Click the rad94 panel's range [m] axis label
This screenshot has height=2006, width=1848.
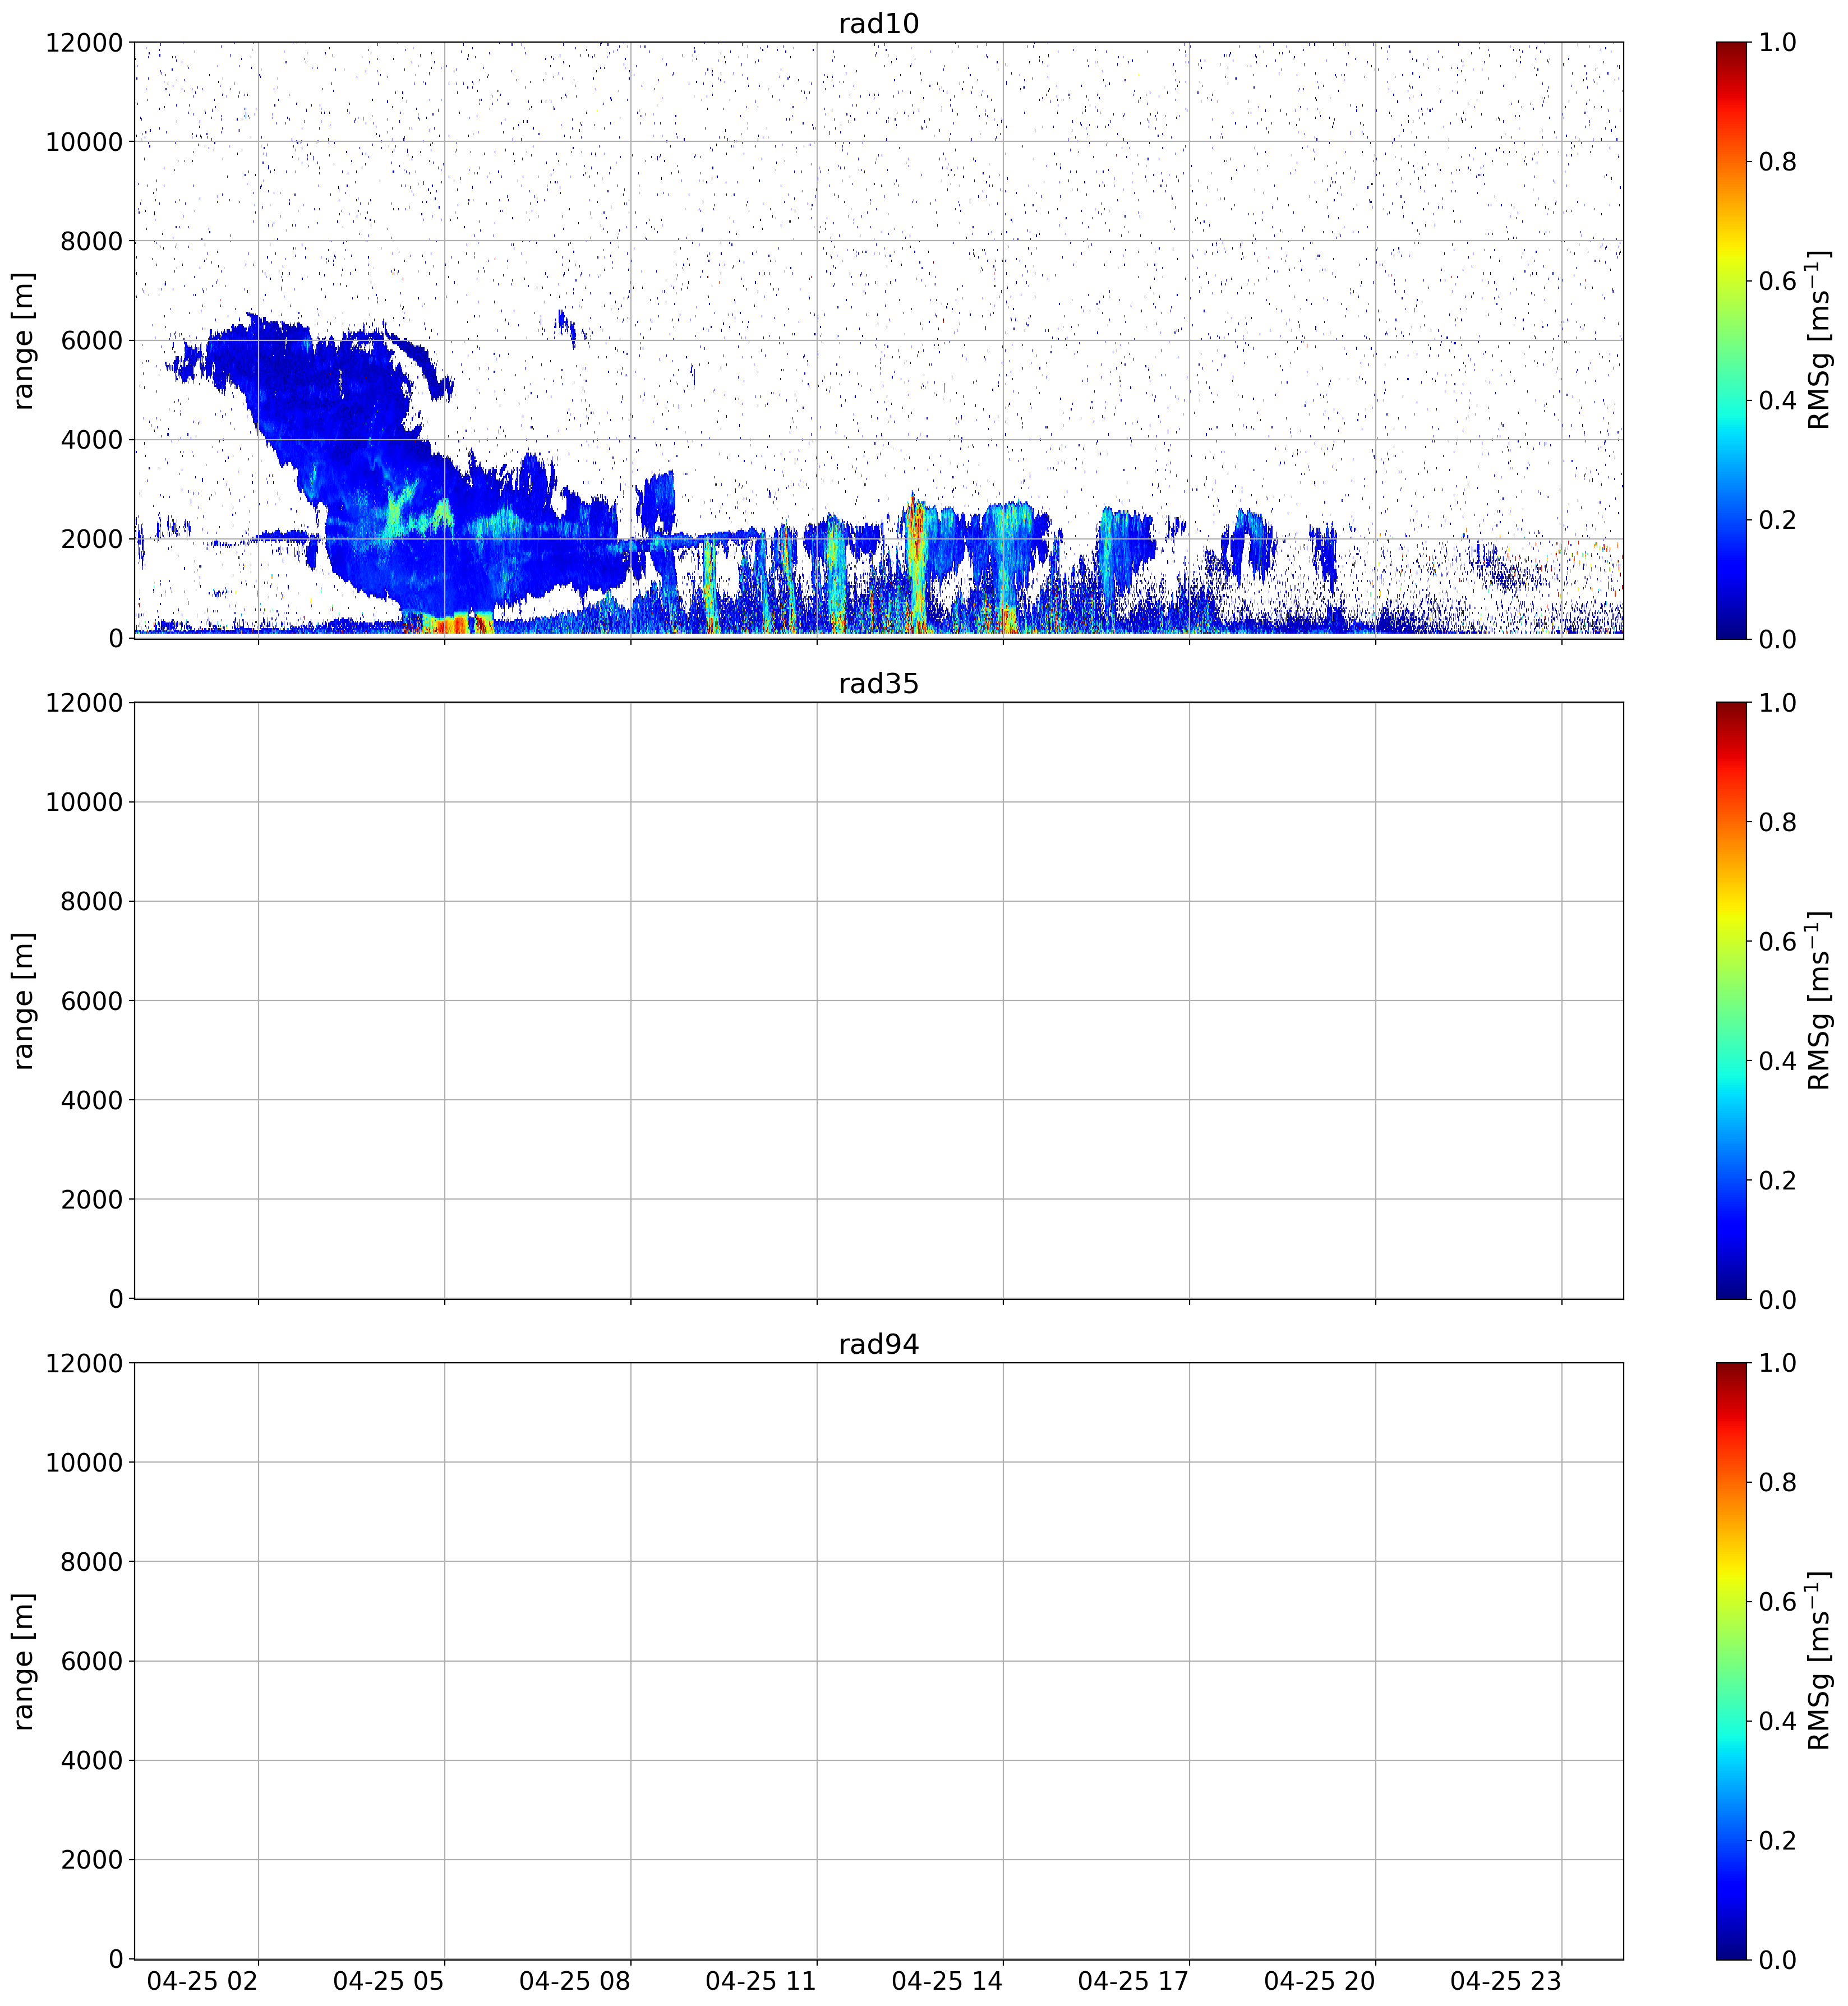(x=24, y=1661)
